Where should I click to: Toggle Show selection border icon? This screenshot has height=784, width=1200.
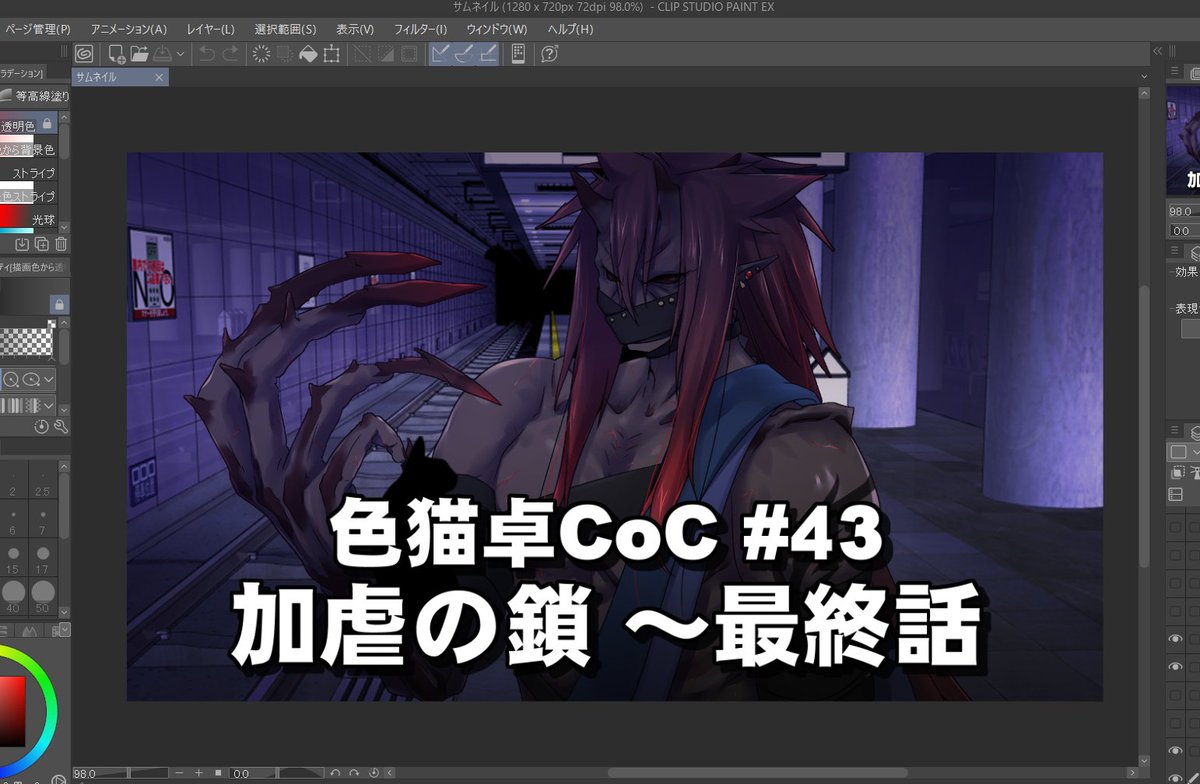(x=408, y=54)
